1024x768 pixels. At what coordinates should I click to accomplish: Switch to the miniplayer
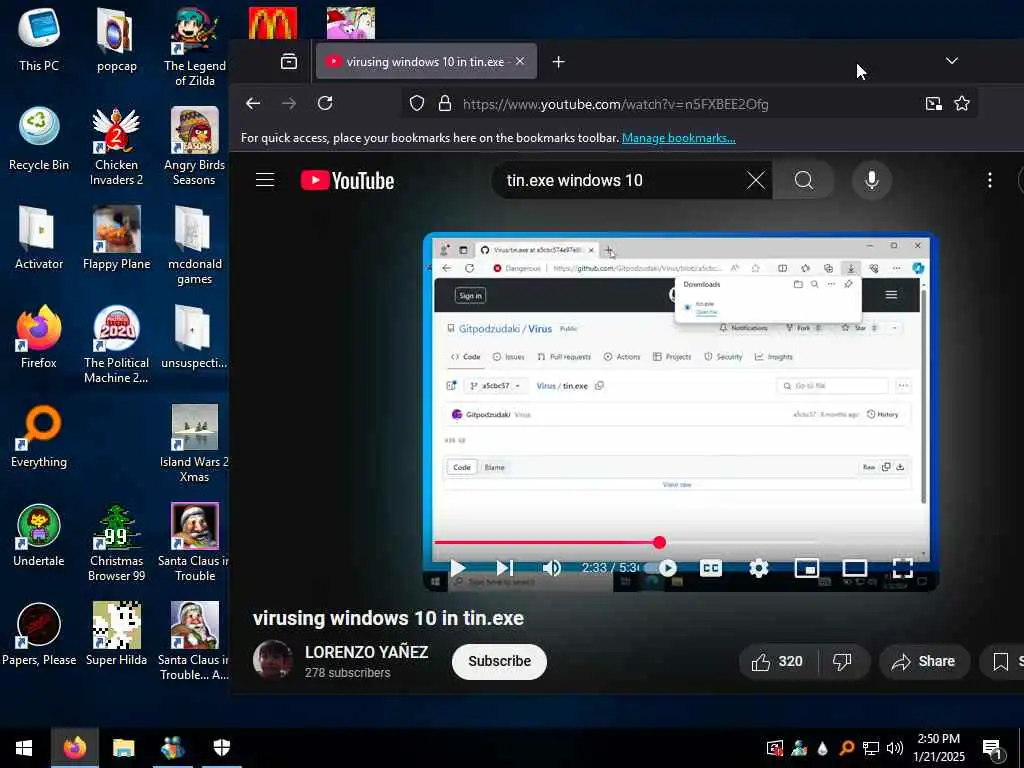(807, 568)
